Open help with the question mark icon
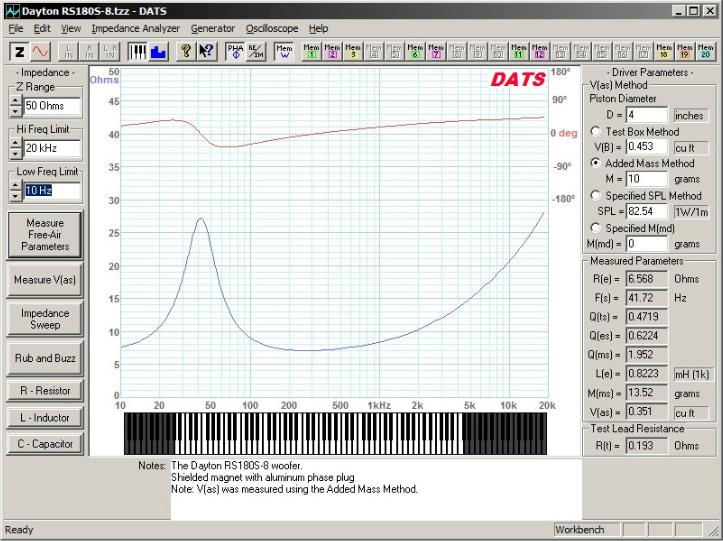Image resolution: width=723 pixels, height=541 pixels. 185,51
